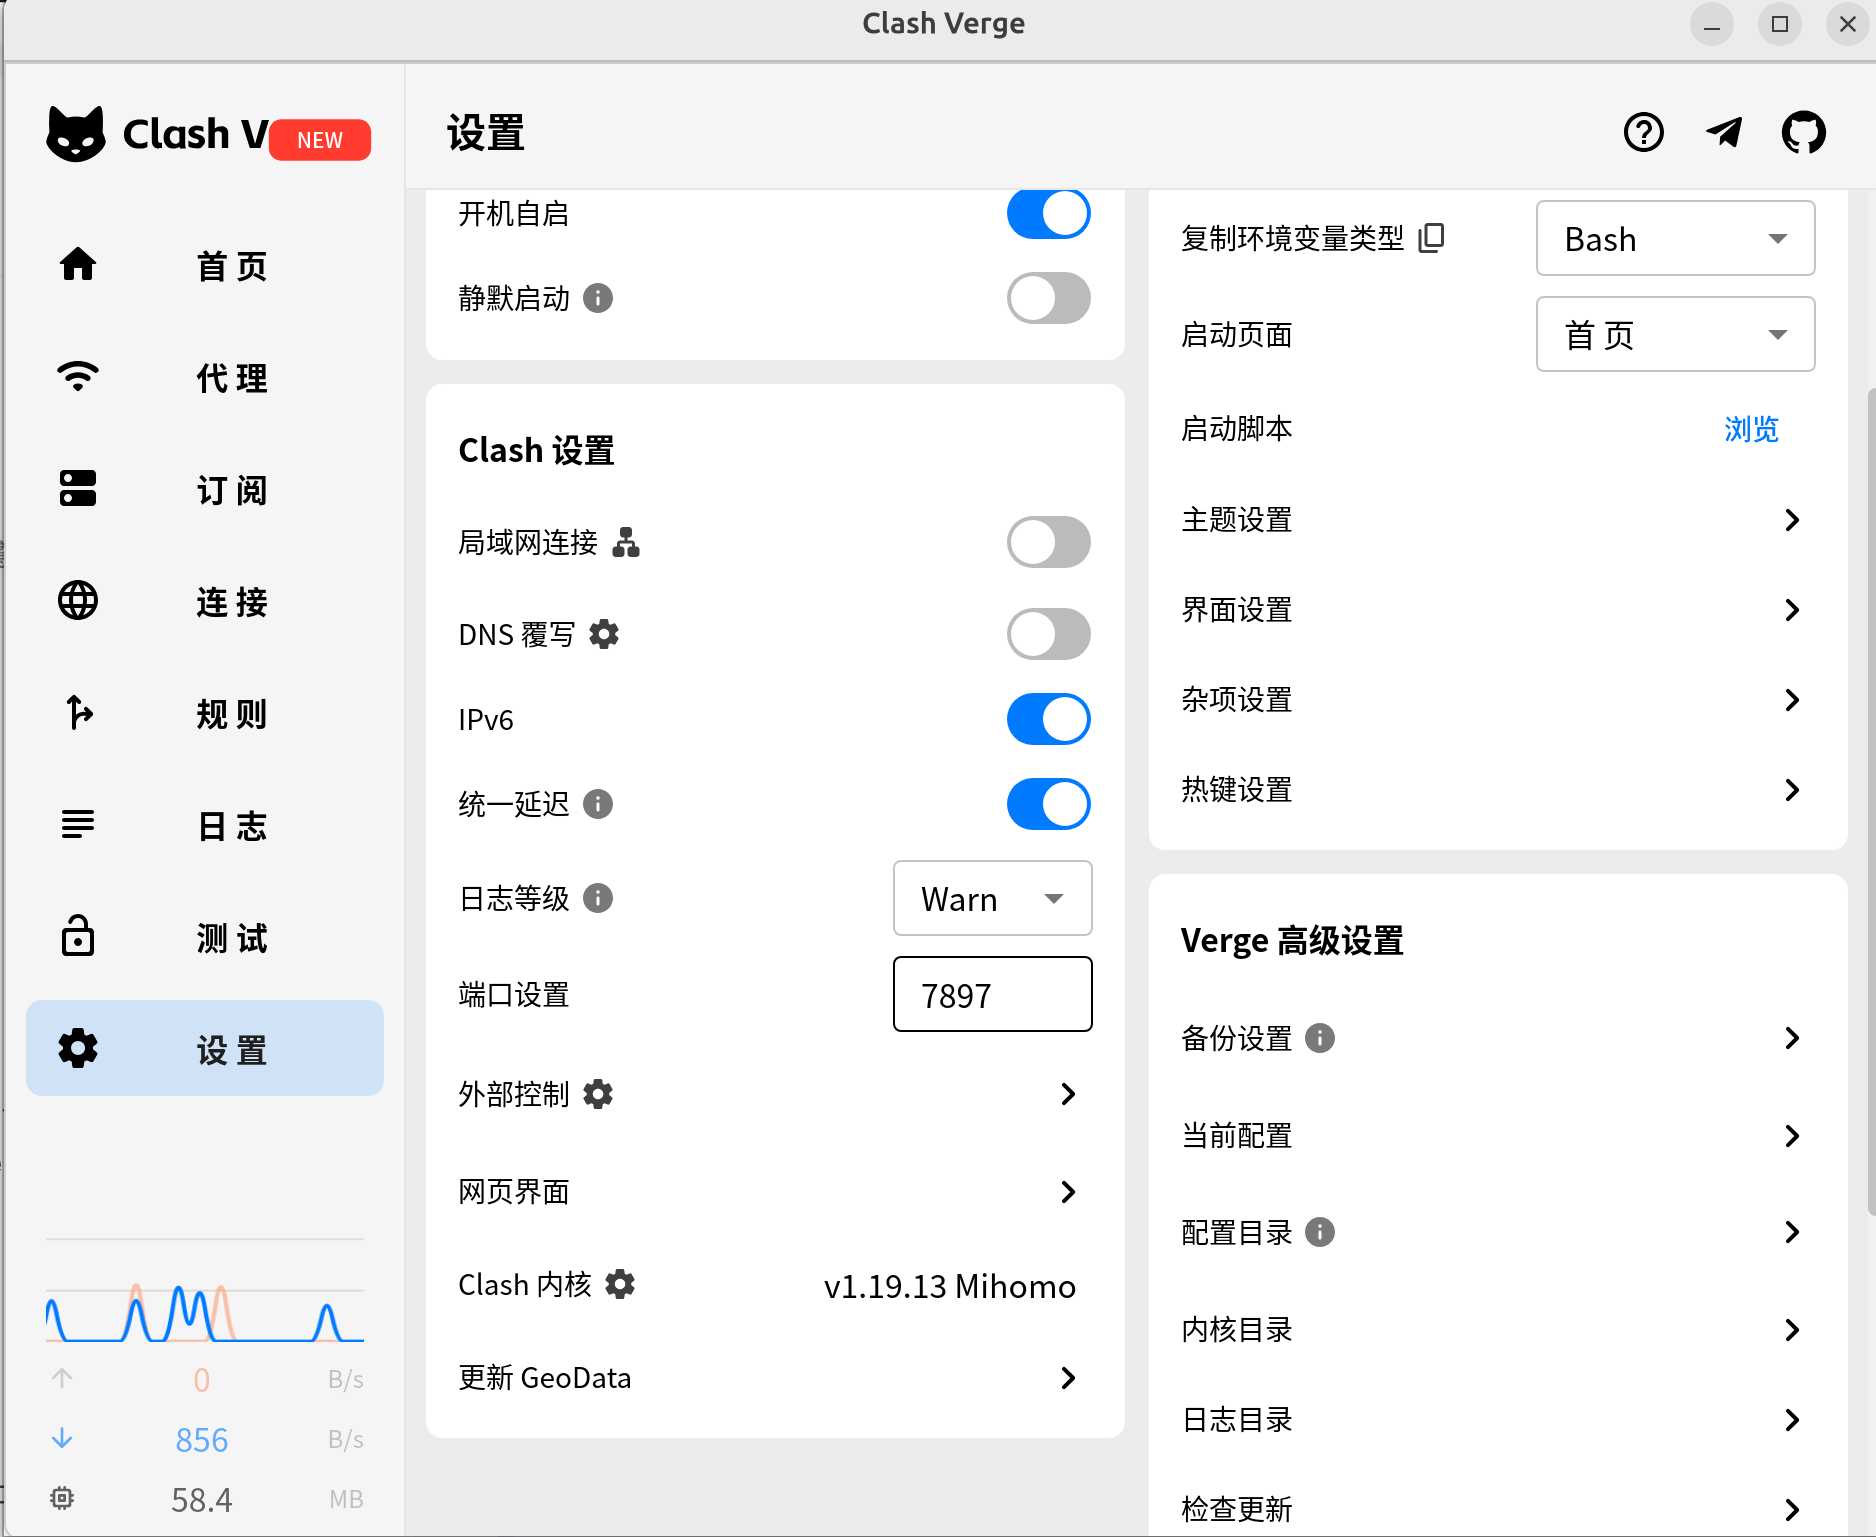Click the 7897 port input field
Viewport: 1876px width, 1537px height.
(992, 994)
